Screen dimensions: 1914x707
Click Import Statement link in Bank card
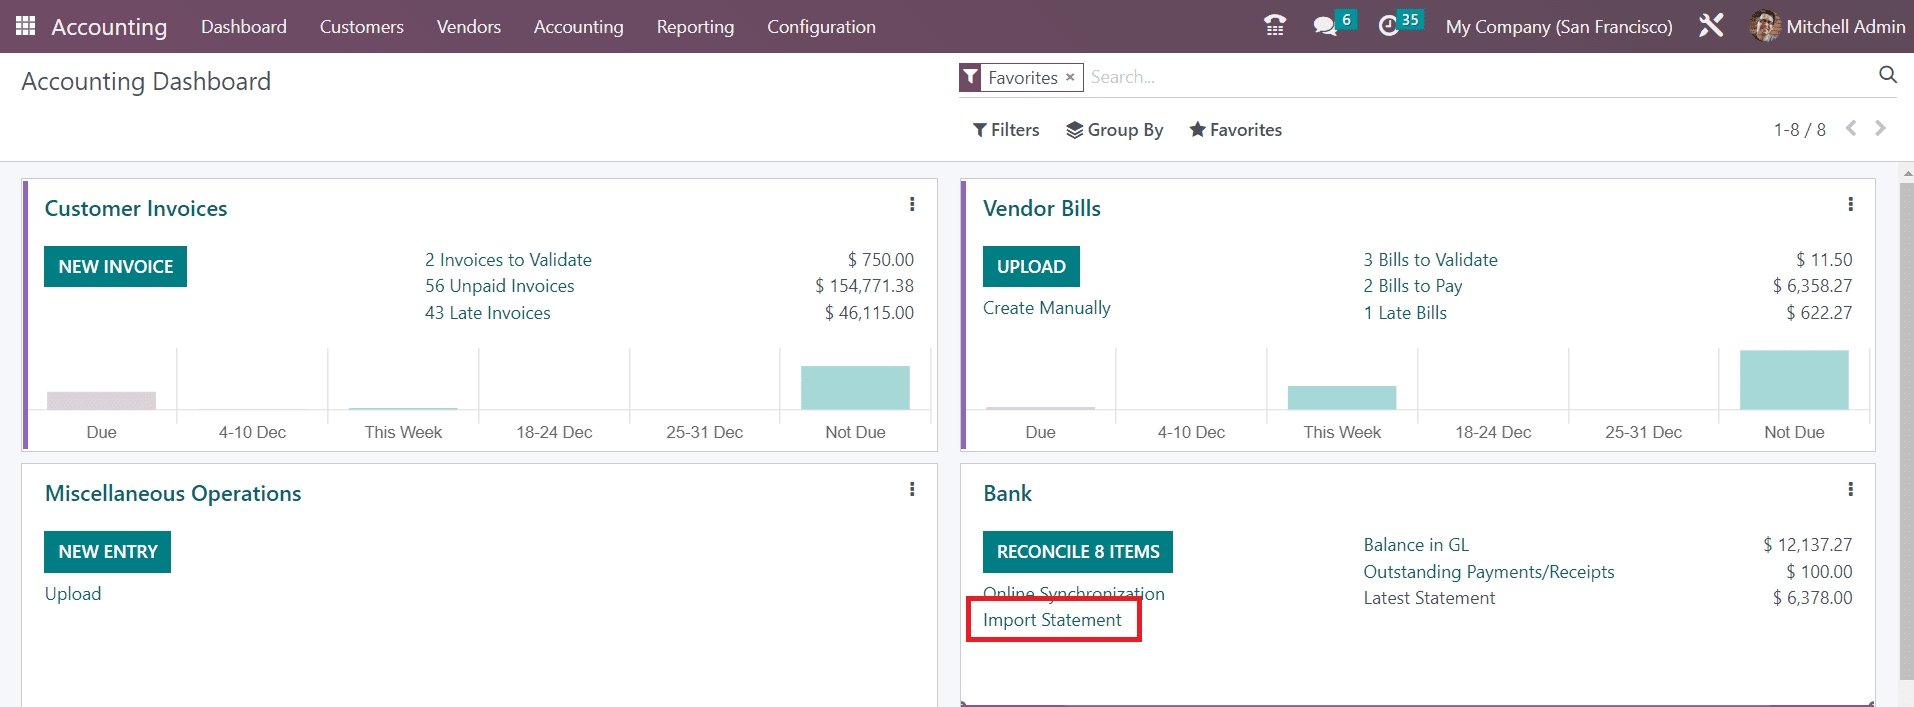coord(1052,620)
